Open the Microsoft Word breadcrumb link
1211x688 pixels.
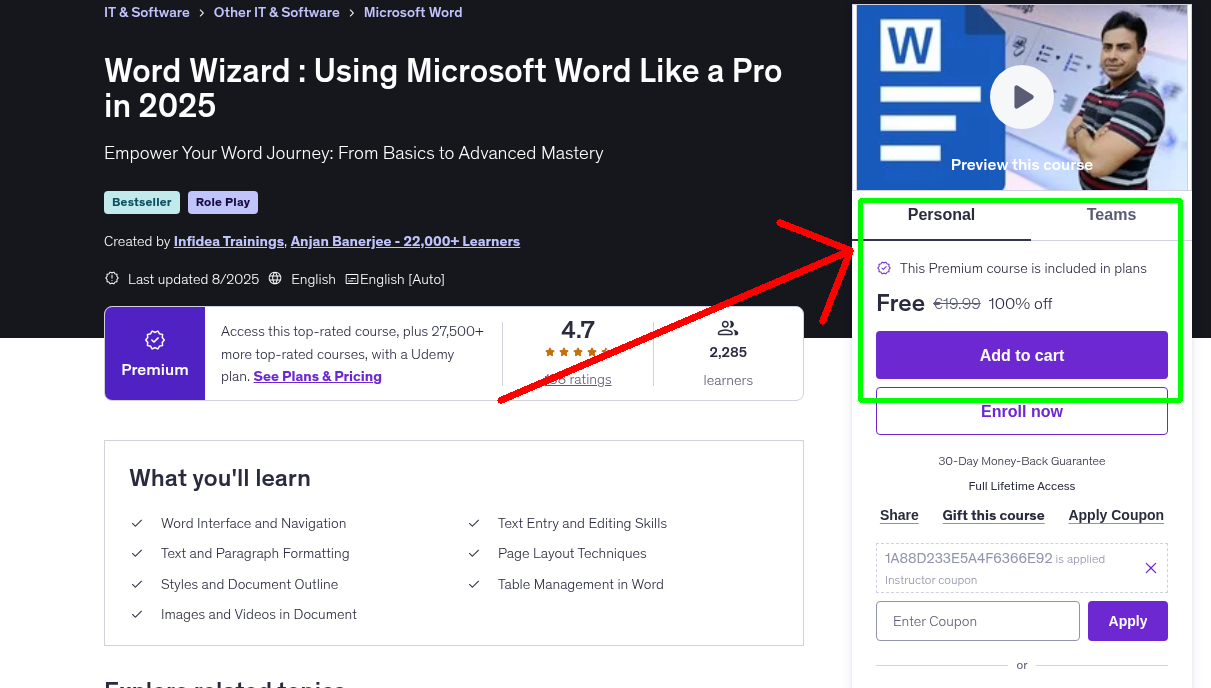point(413,12)
